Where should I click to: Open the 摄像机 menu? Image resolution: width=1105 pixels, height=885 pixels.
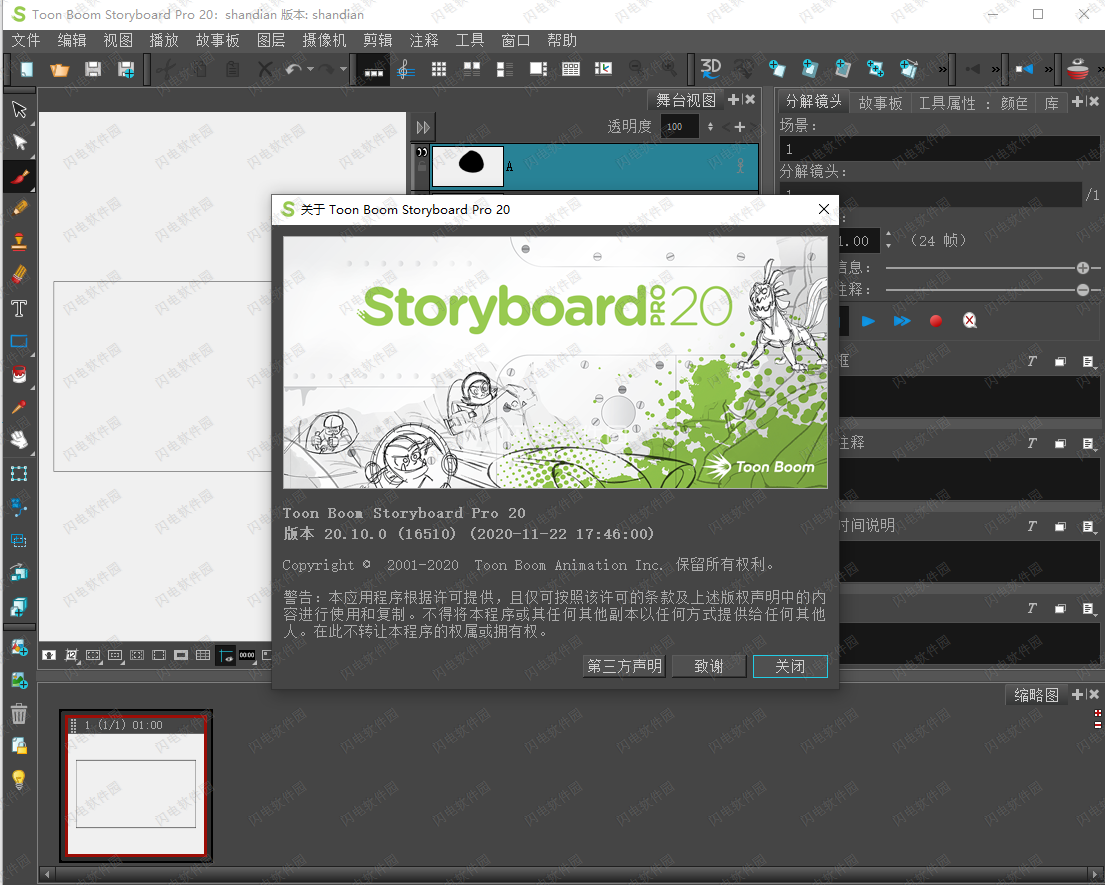[324, 40]
